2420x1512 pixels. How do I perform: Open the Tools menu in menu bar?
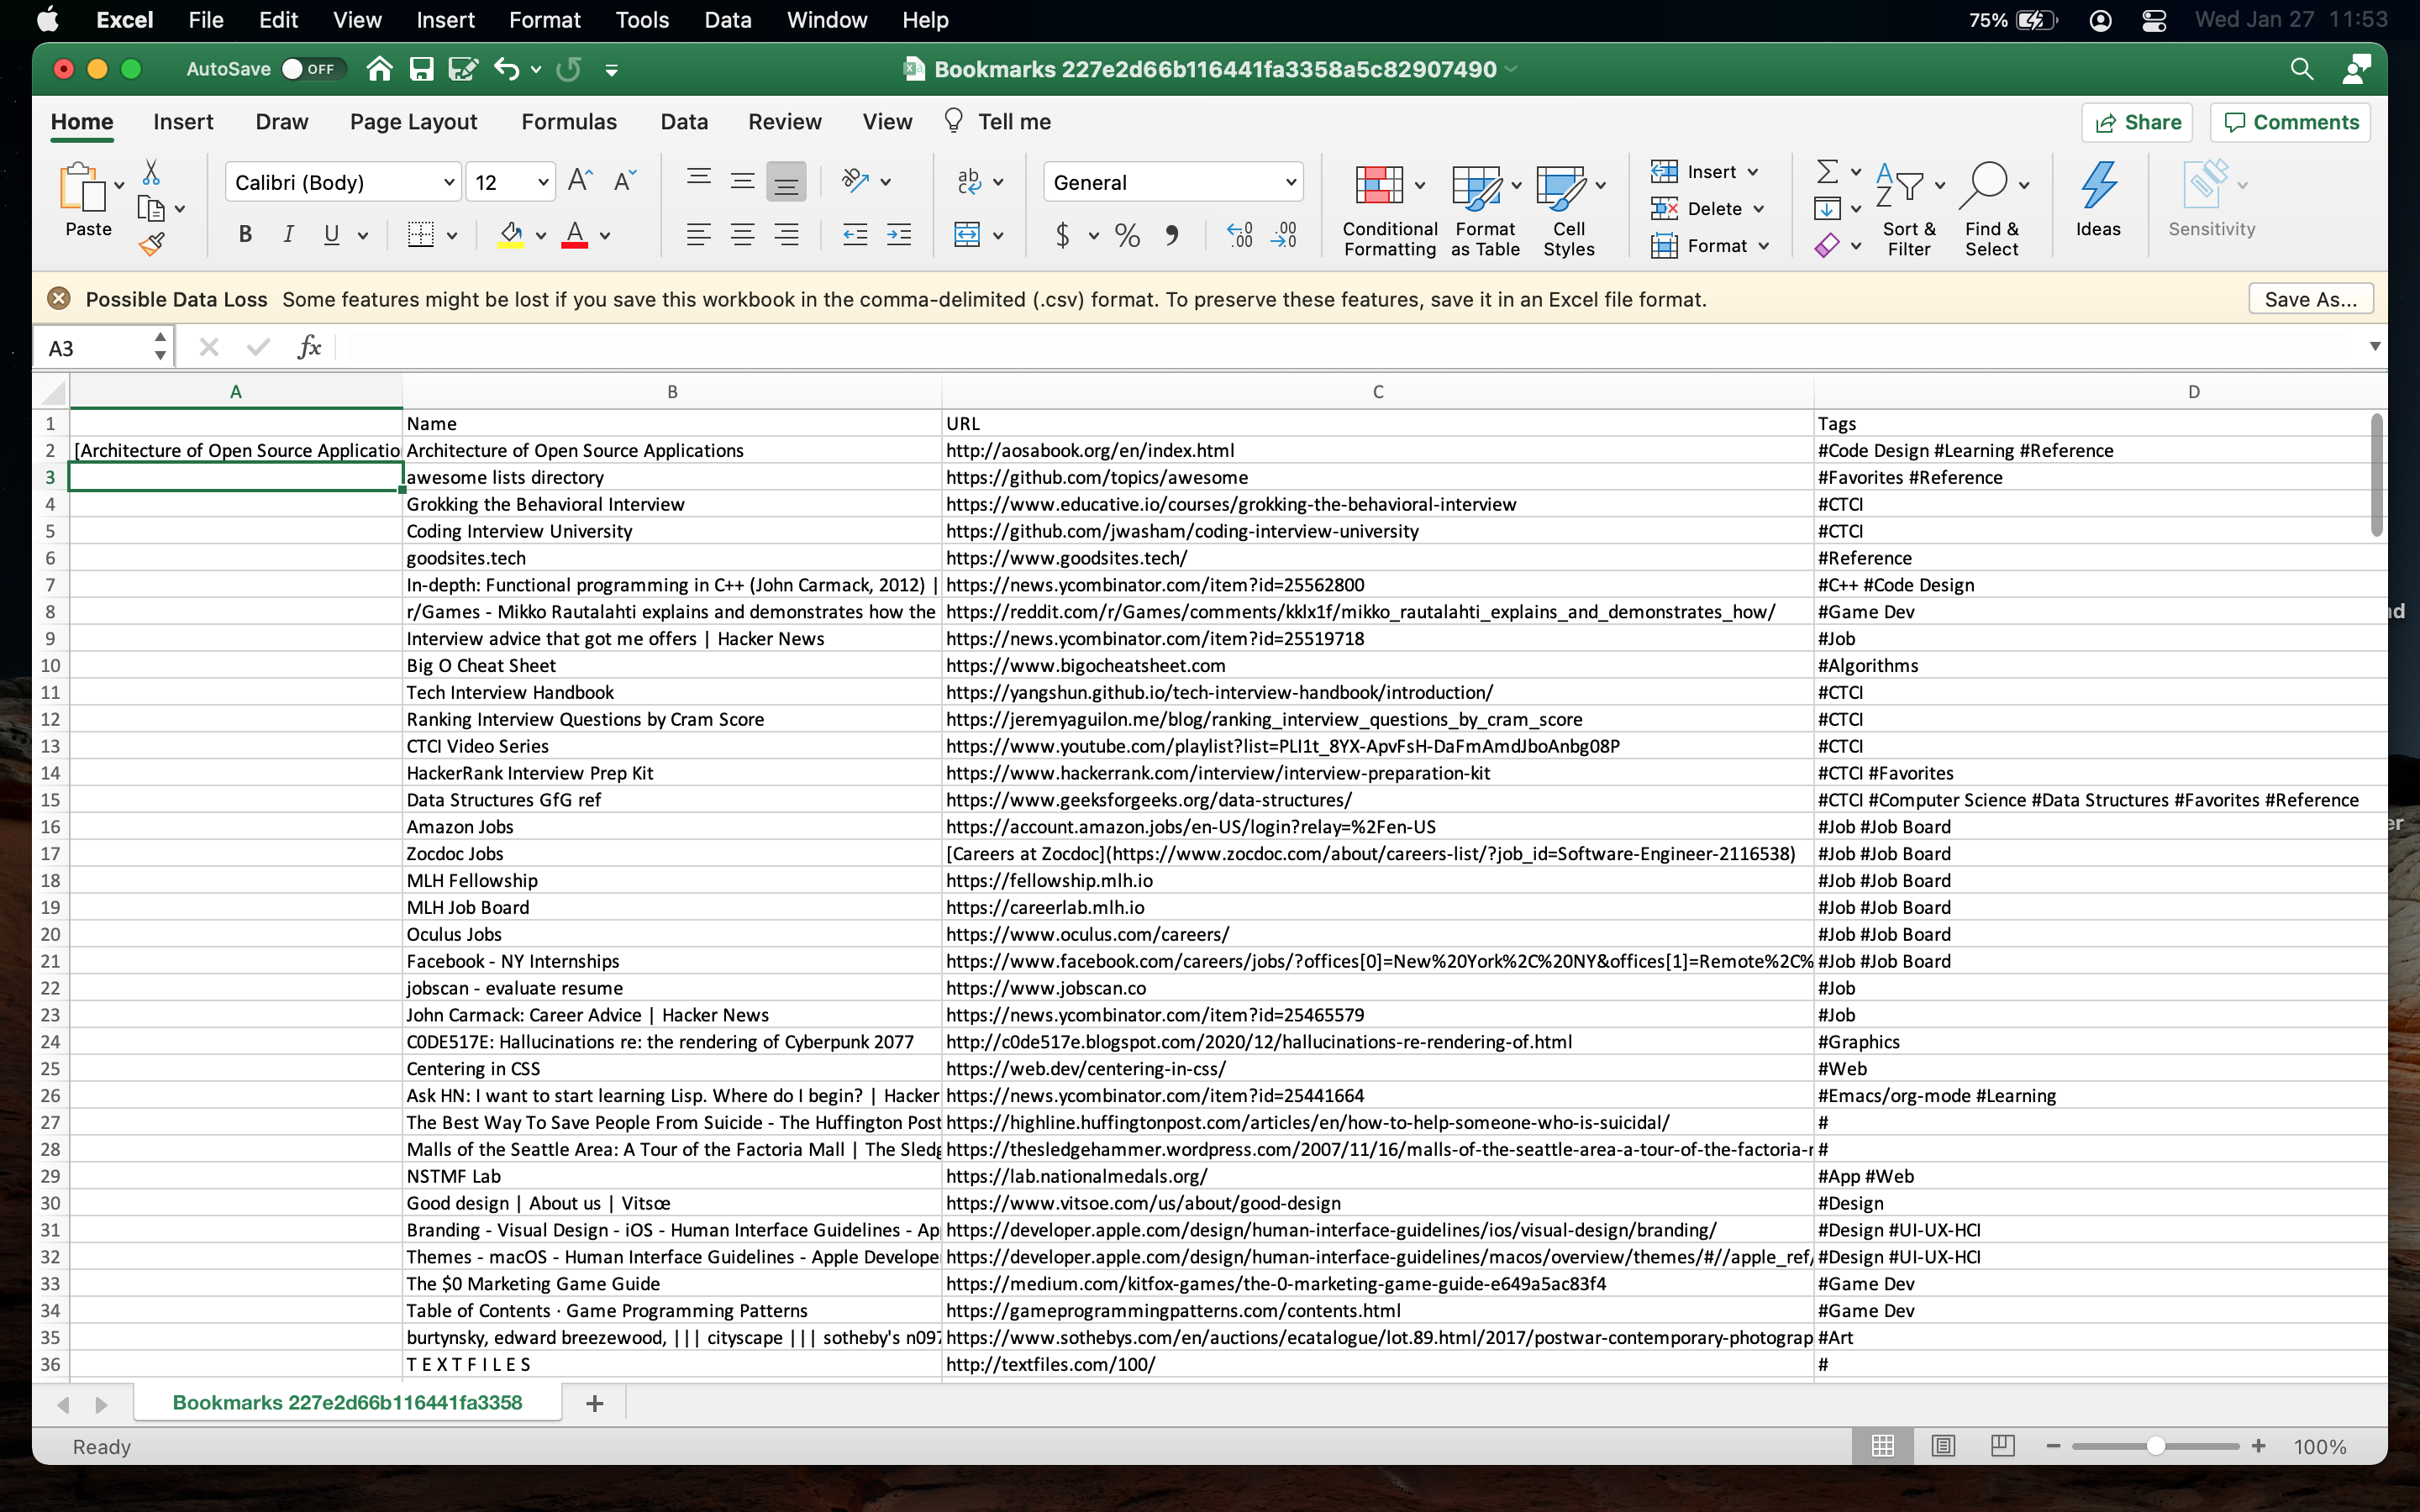641,20
